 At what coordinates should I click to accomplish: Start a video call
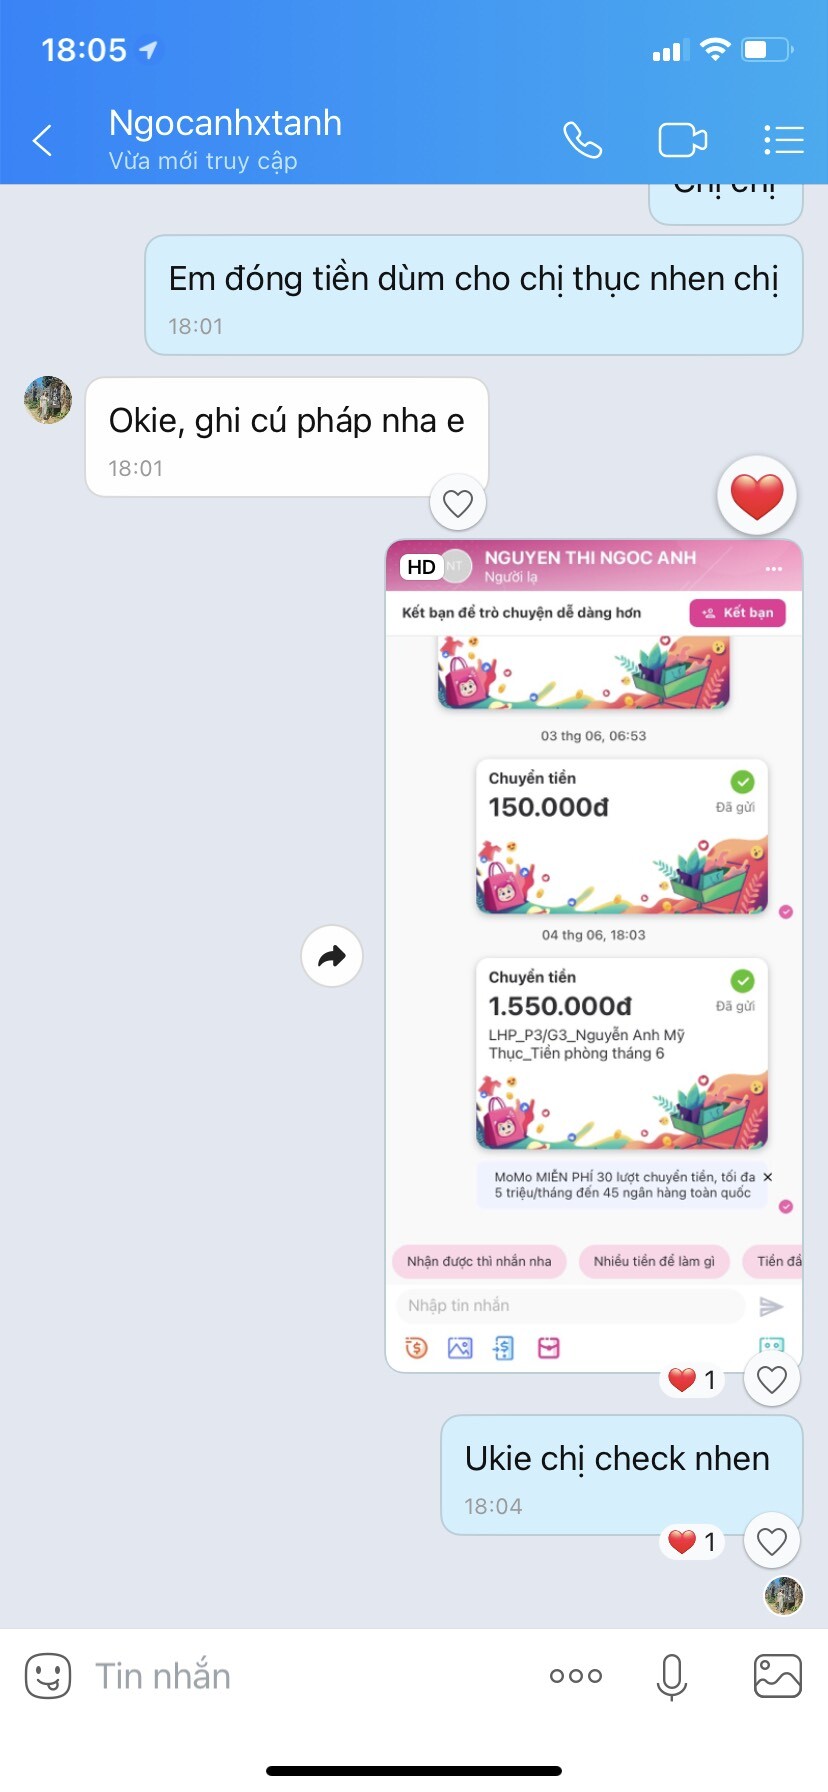(683, 140)
